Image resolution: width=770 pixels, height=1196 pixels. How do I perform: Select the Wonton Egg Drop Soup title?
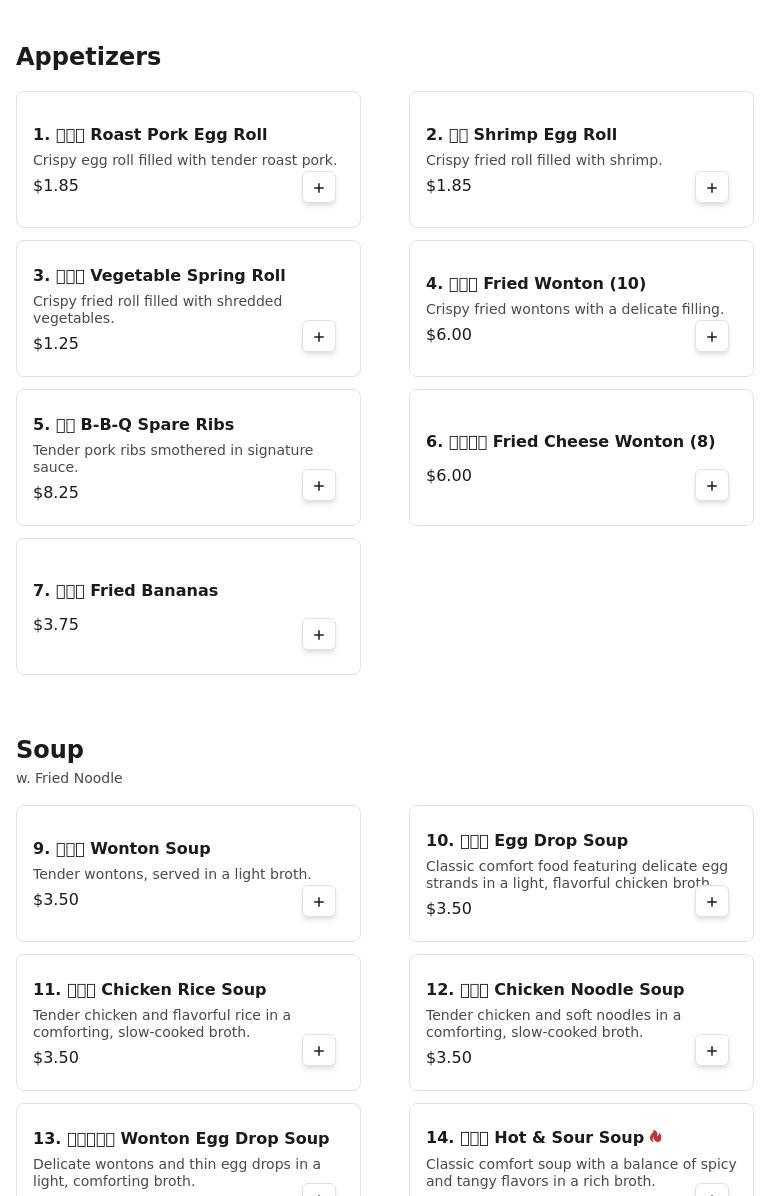pyautogui.click(x=181, y=1139)
